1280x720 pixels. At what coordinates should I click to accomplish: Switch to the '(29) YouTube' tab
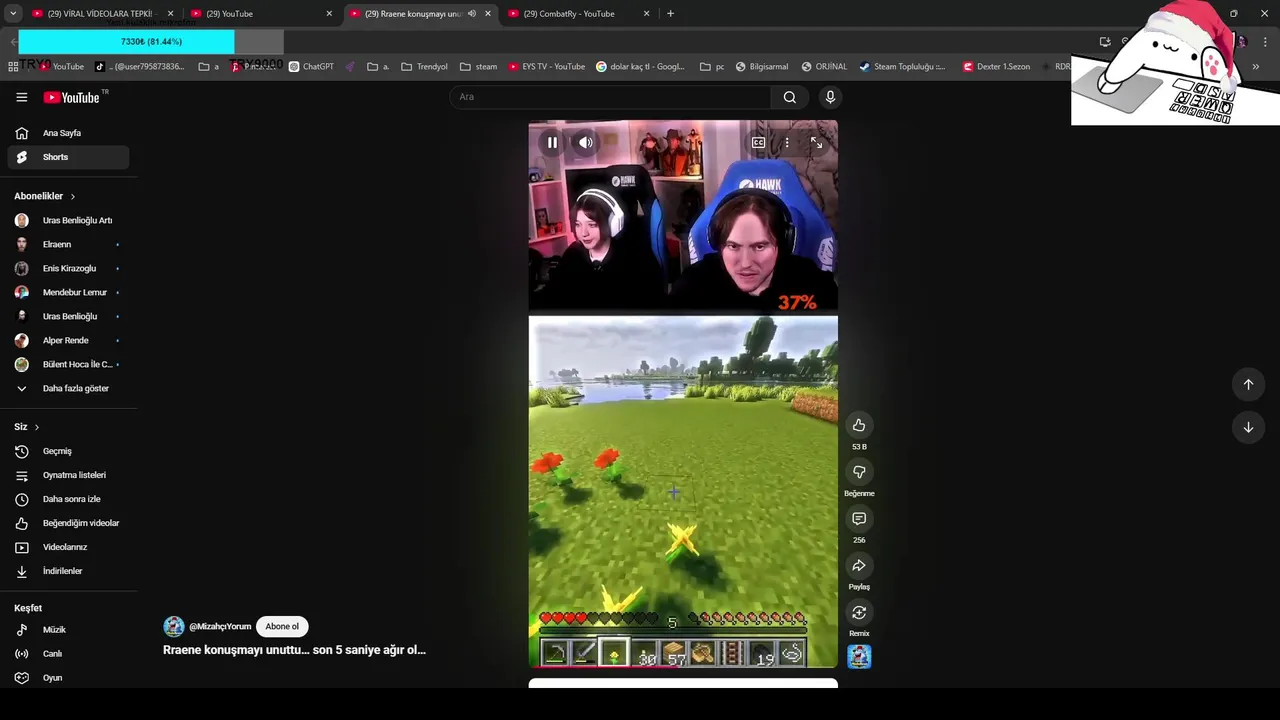point(262,14)
